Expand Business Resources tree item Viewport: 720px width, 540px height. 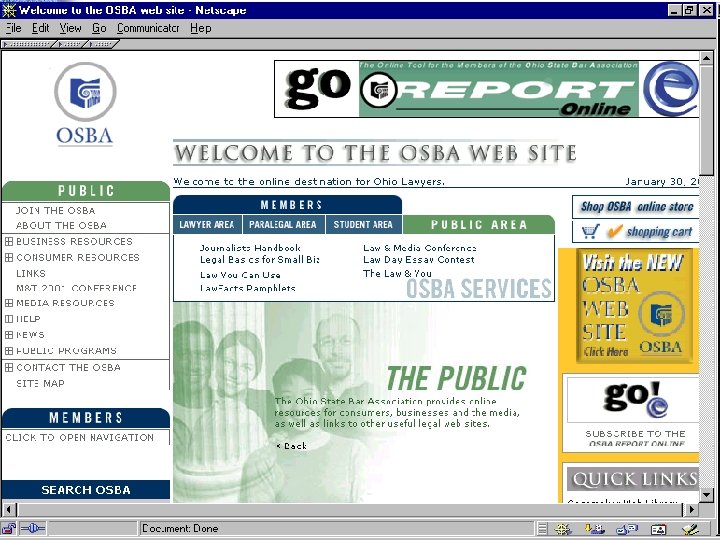(9, 241)
